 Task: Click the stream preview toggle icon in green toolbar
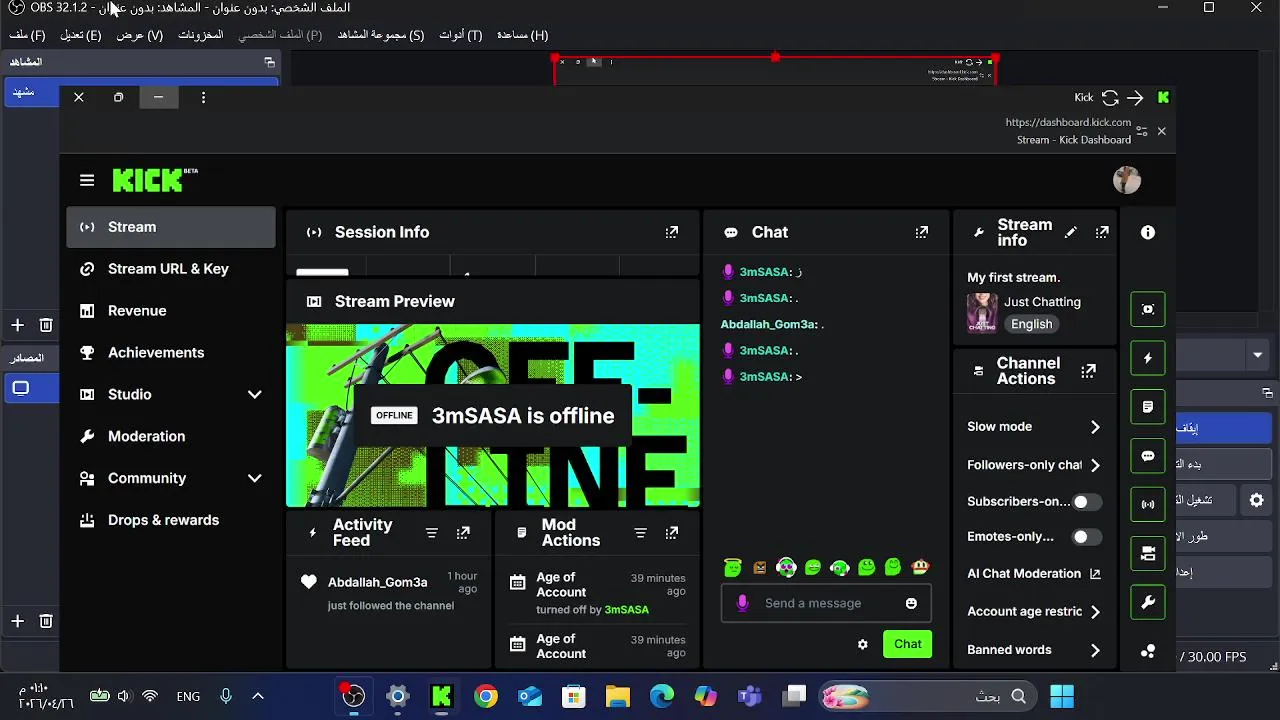point(1148,309)
